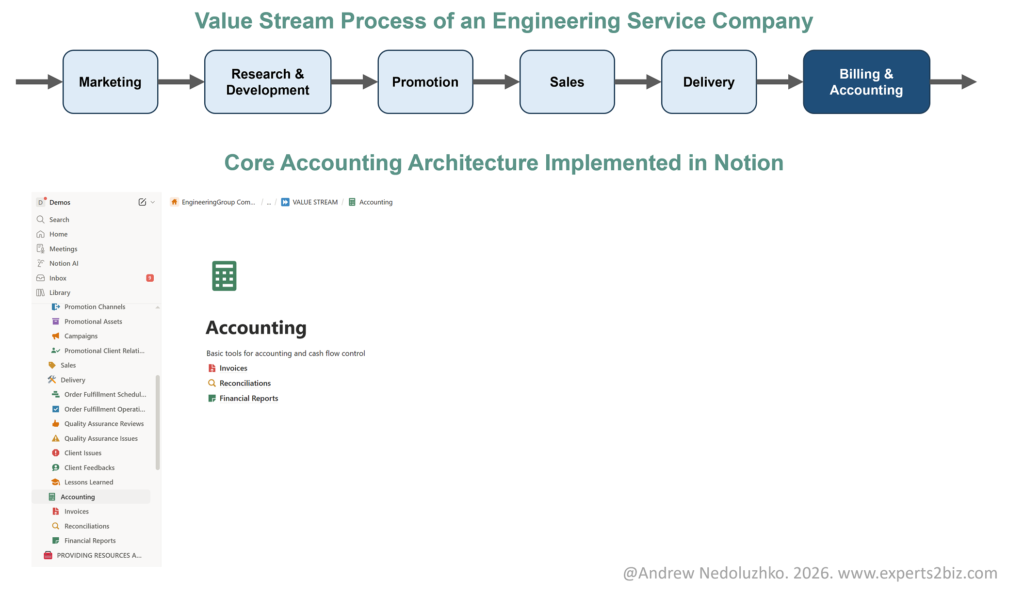Click the Campaigns megaphone icon

tap(55, 336)
